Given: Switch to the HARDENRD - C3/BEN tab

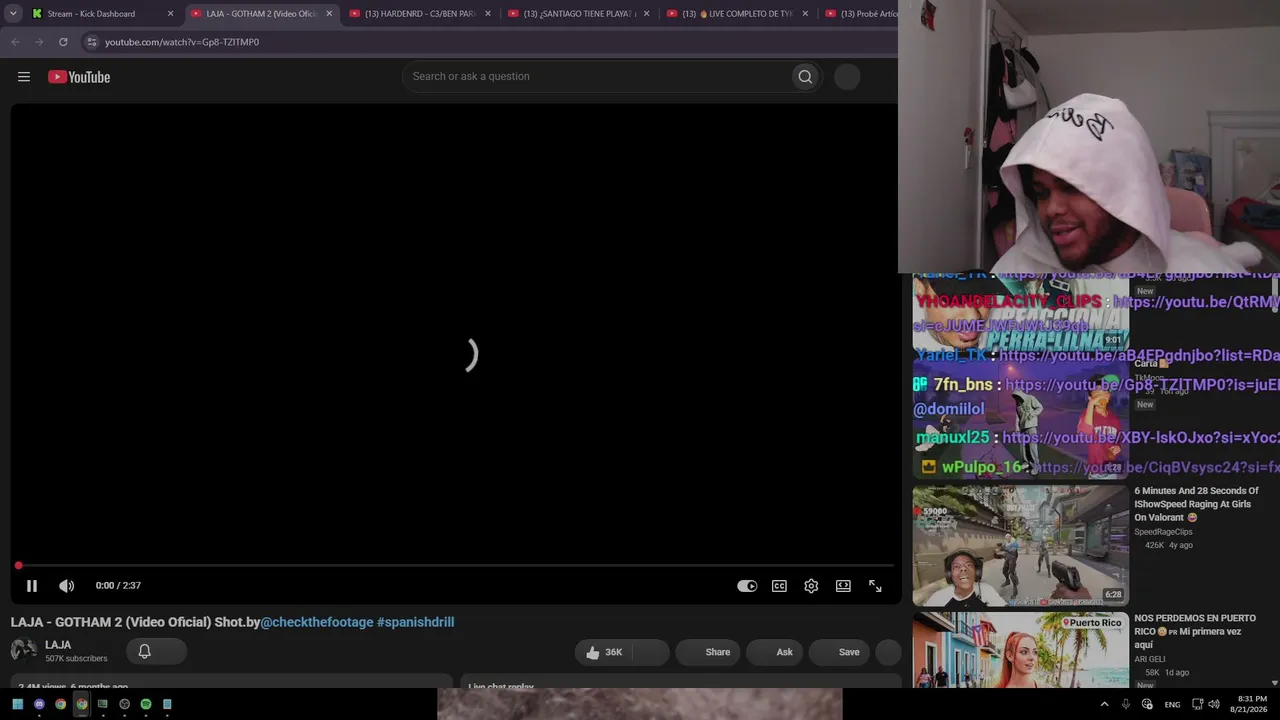Looking at the screenshot, I should tap(420, 14).
